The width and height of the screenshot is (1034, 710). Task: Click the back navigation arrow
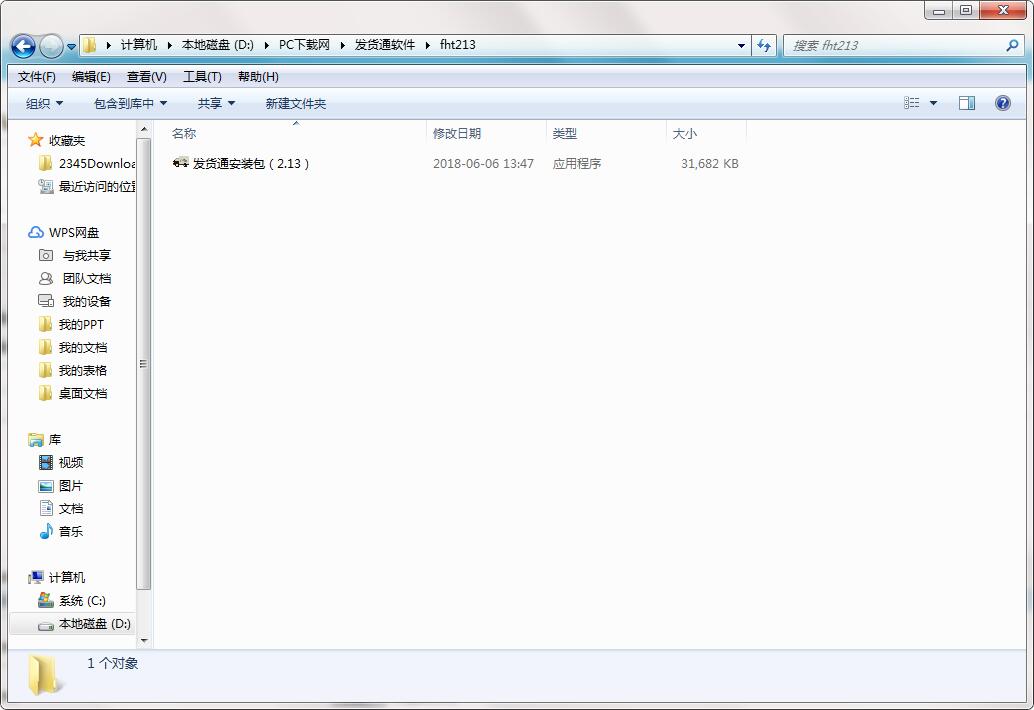(x=22, y=46)
